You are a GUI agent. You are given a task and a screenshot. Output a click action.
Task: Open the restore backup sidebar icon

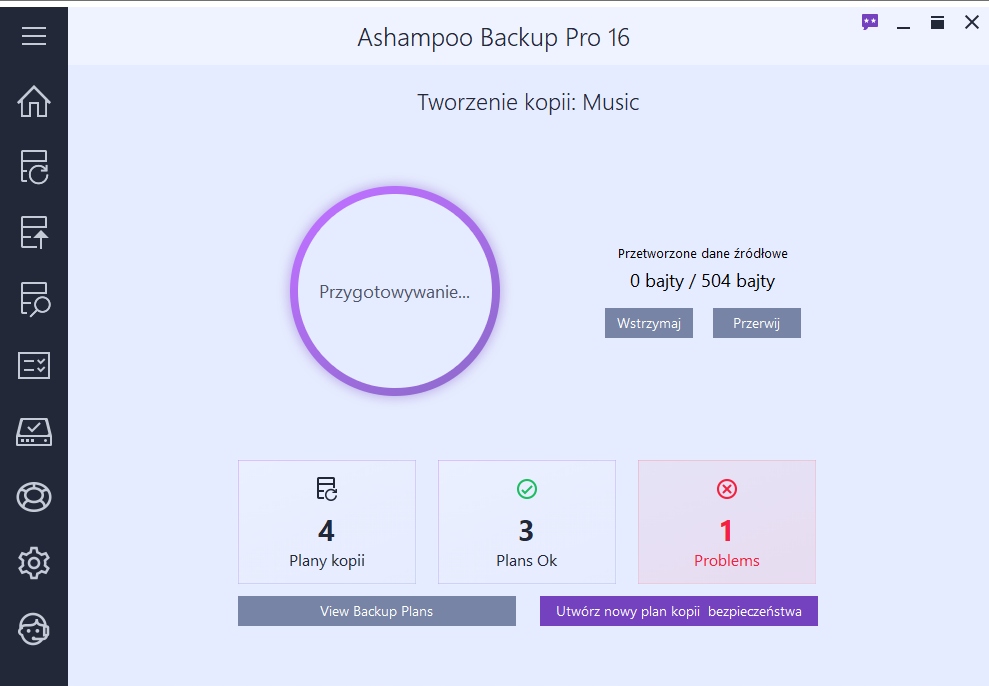pos(34,232)
